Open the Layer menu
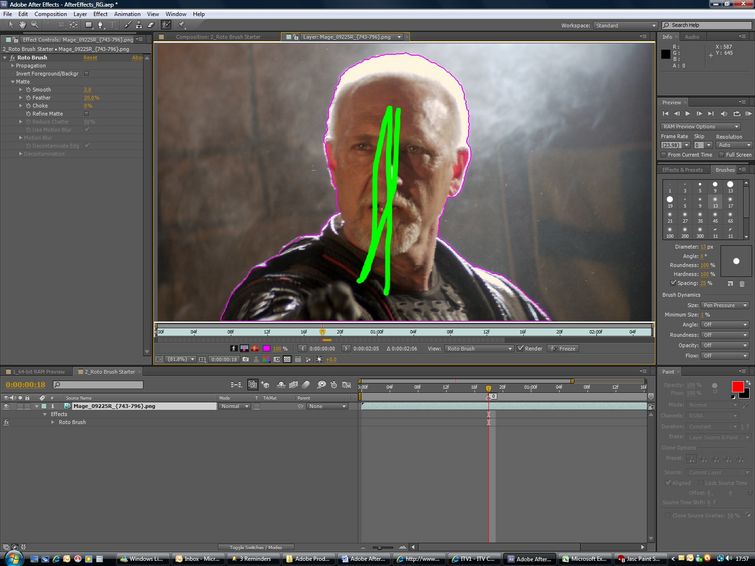 coord(80,14)
